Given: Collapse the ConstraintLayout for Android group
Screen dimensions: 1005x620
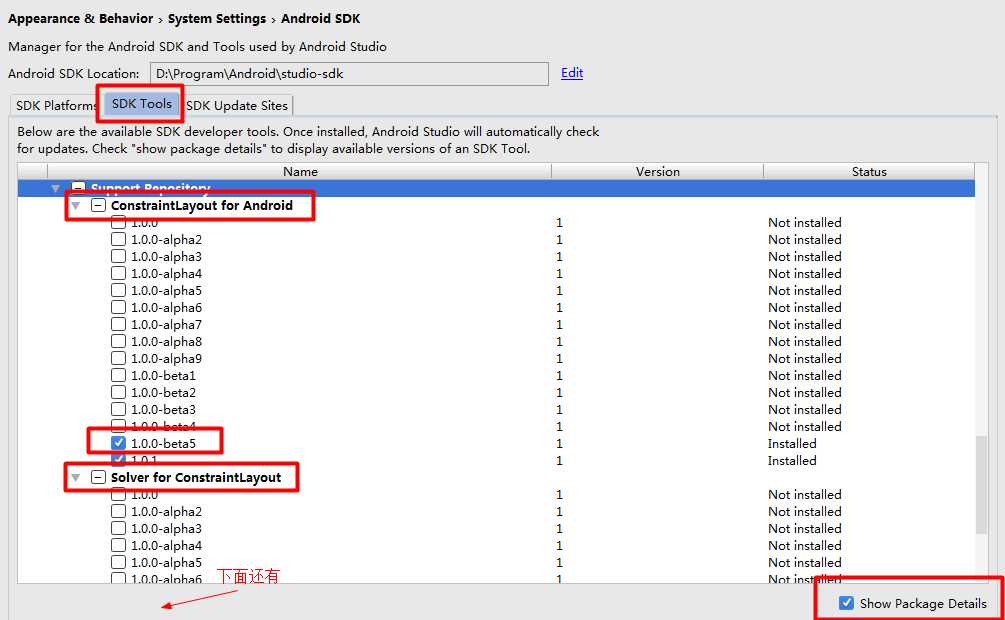Looking at the screenshot, I should pos(76,206).
